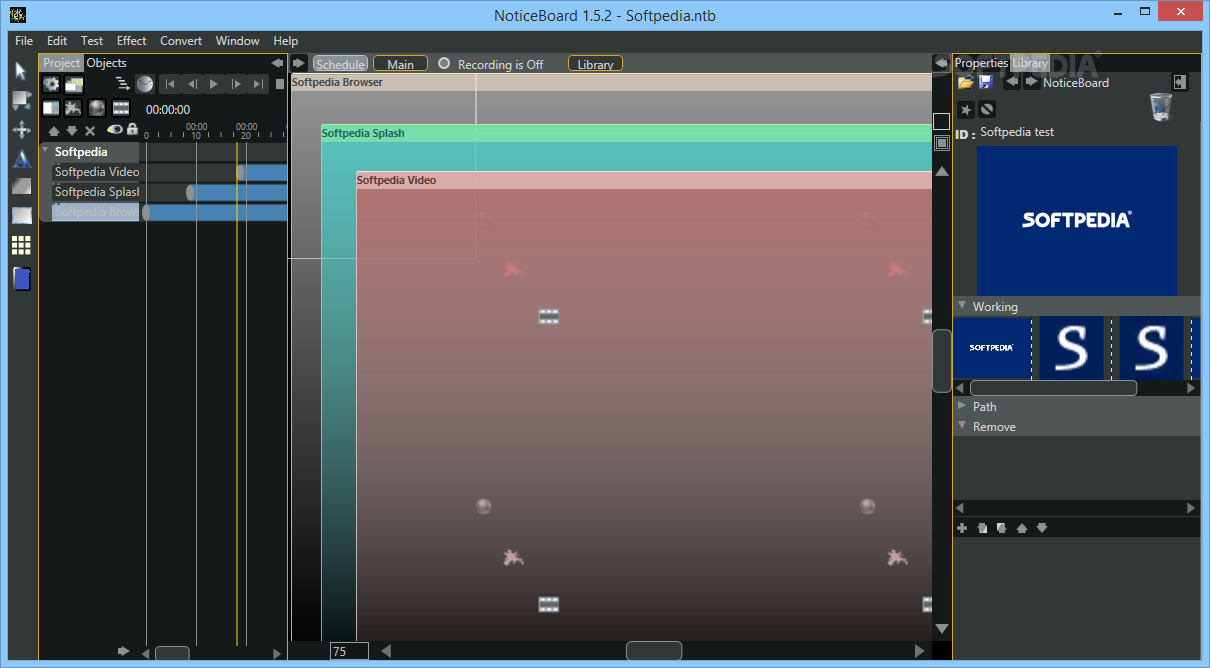Switch to the Project tab
The image size is (1210, 668).
coord(61,63)
